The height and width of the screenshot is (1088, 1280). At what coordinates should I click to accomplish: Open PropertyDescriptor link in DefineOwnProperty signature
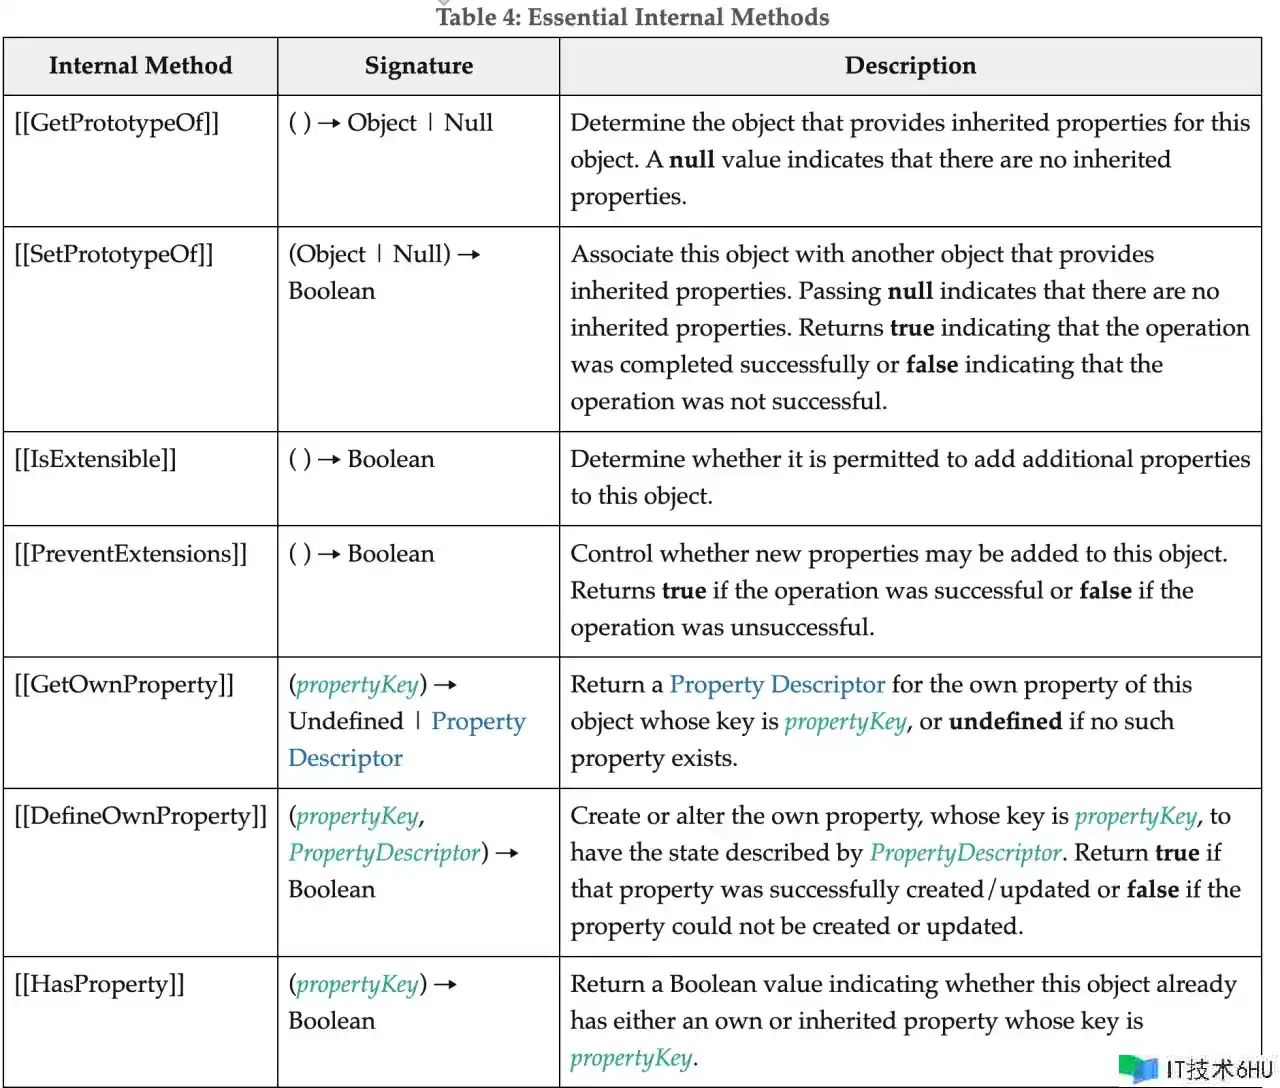[385, 853]
